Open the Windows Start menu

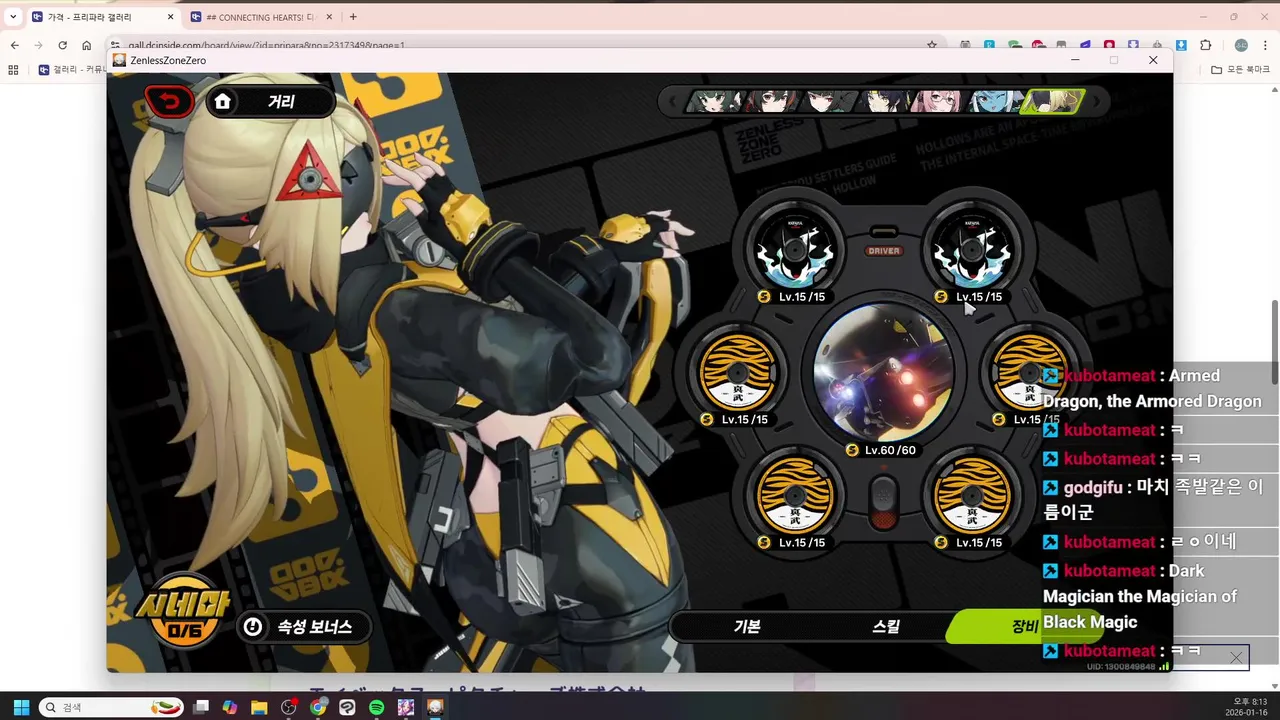(x=21, y=707)
